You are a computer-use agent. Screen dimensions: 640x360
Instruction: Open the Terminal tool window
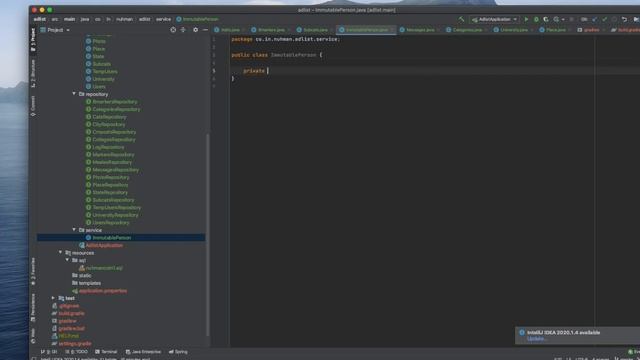106,352
